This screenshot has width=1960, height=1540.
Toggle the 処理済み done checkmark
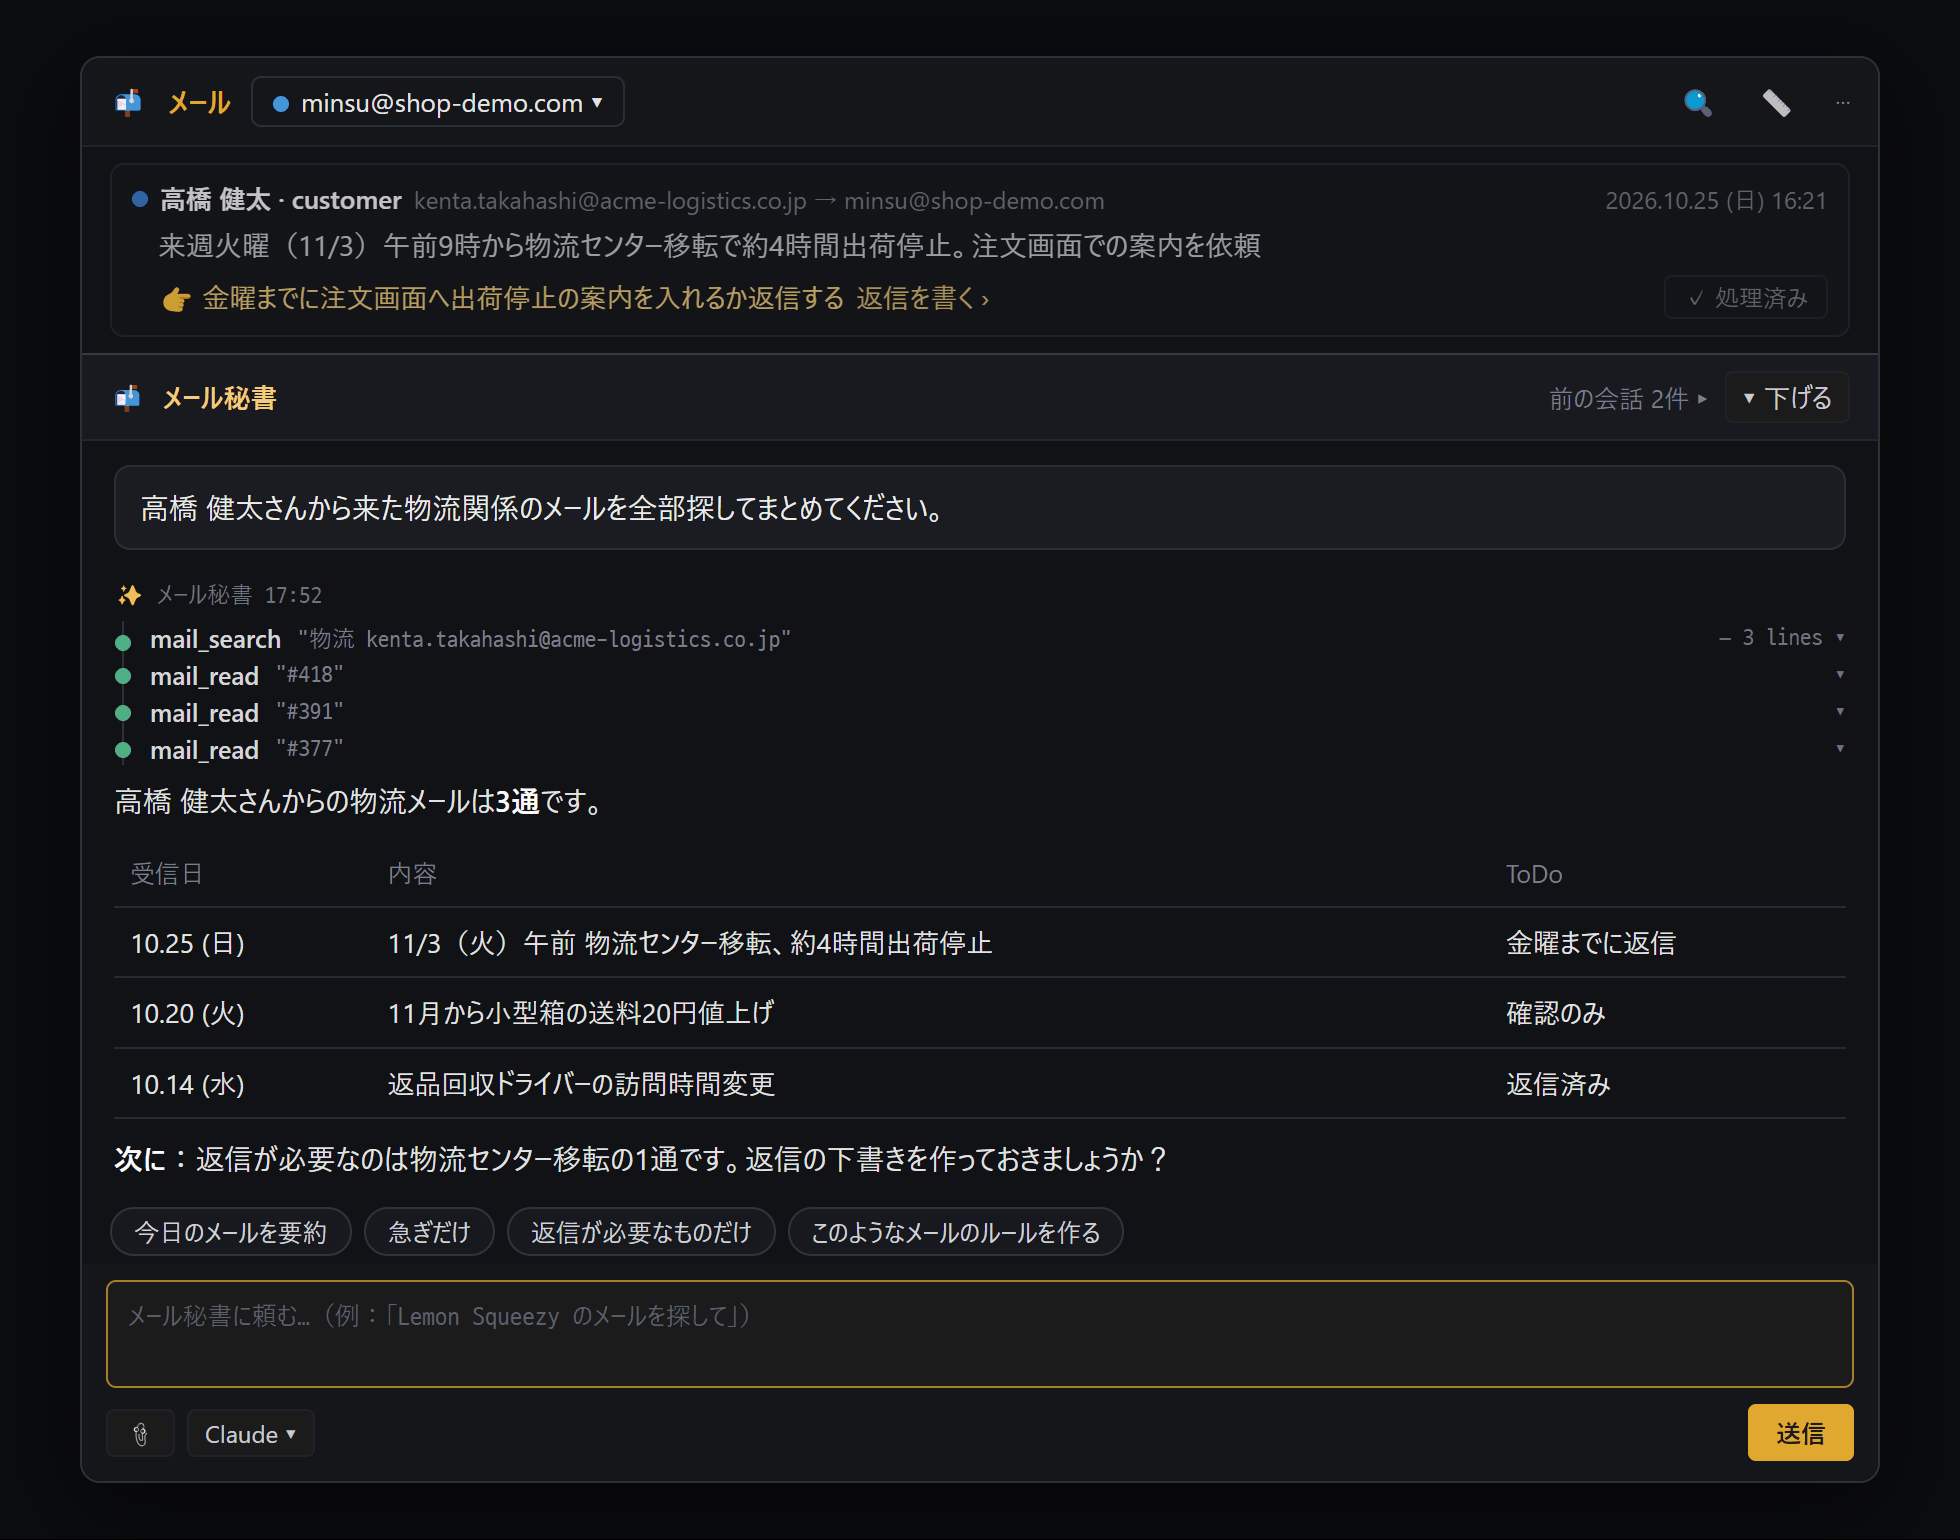1746,298
